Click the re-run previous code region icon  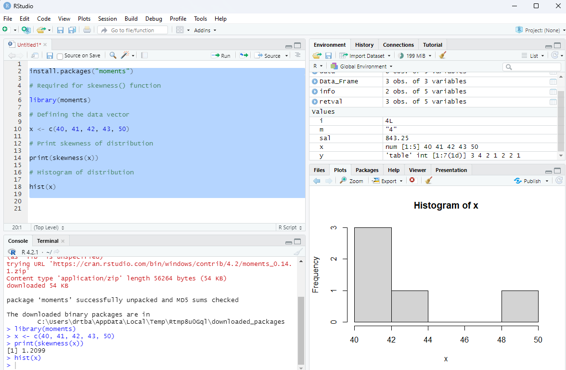coord(244,55)
